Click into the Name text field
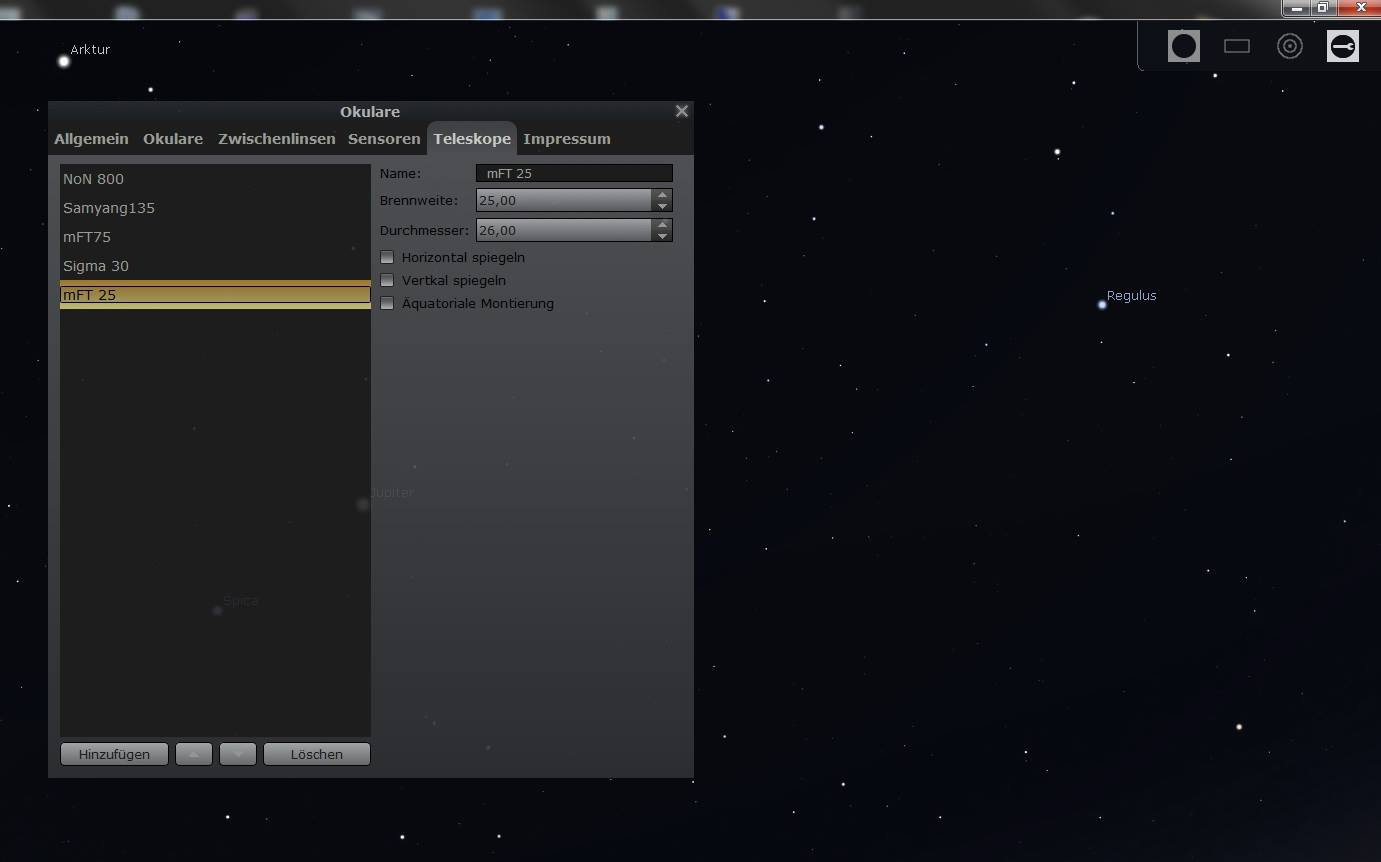1381x862 pixels. point(574,173)
